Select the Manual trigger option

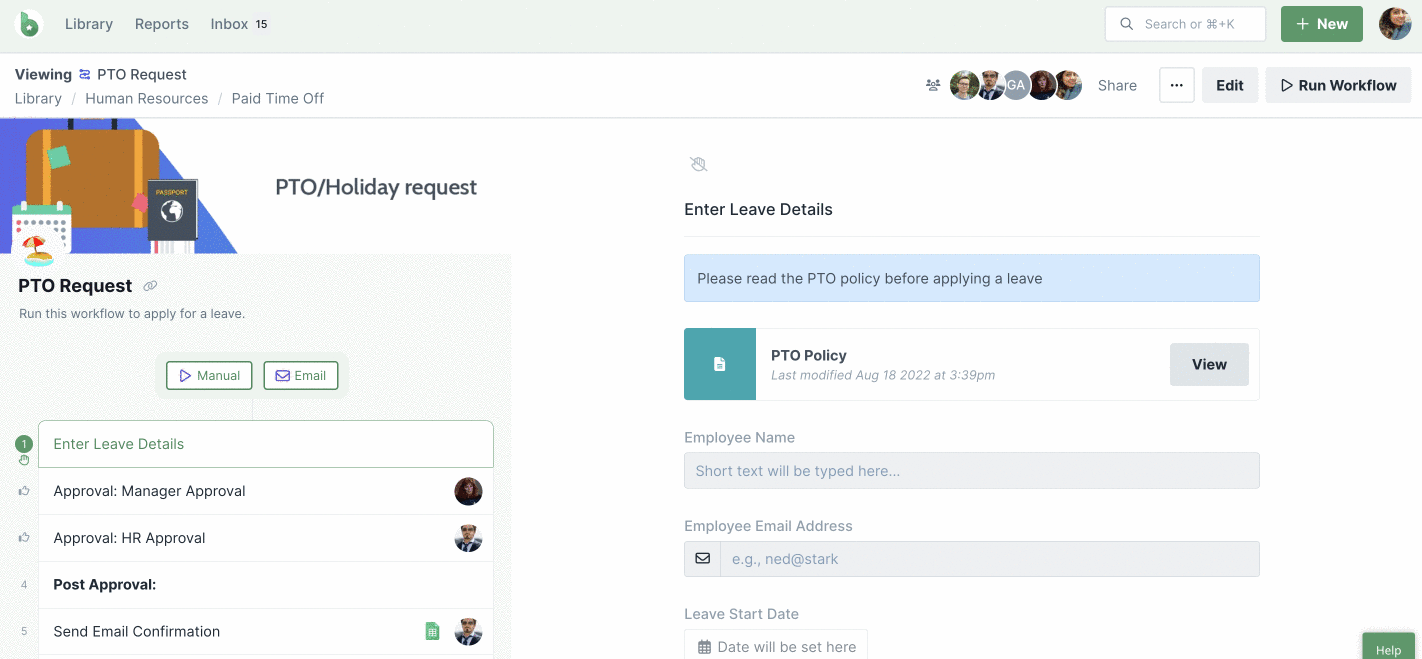pyautogui.click(x=209, y=376)
